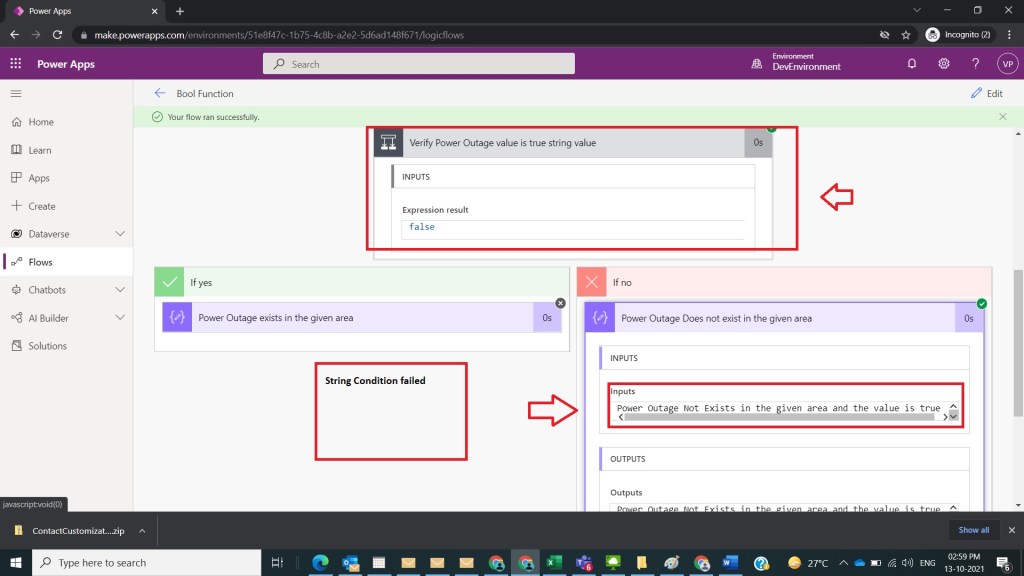Click the help question mark icon
The image size is (1024, 576).
[975, 64]
